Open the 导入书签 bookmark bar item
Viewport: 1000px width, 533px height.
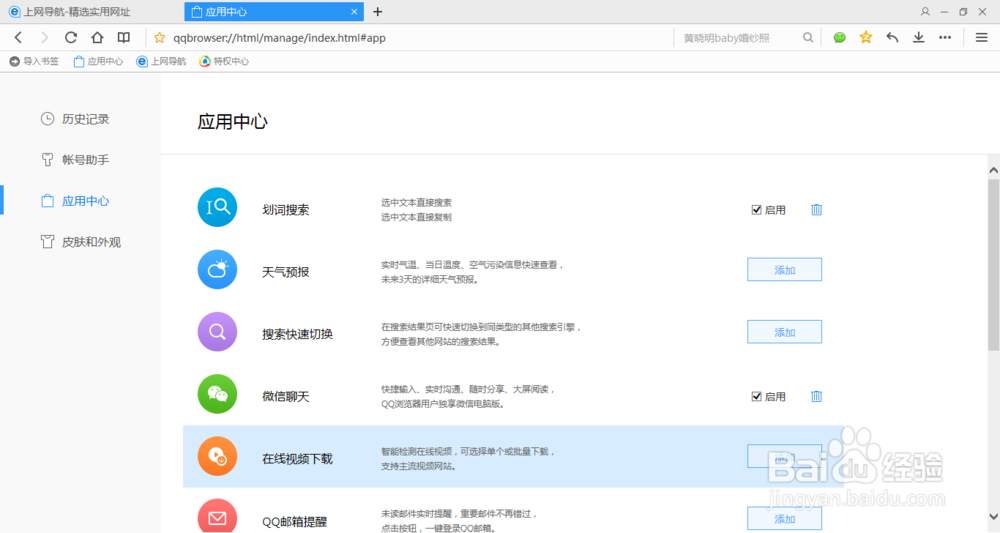point(34,61)
